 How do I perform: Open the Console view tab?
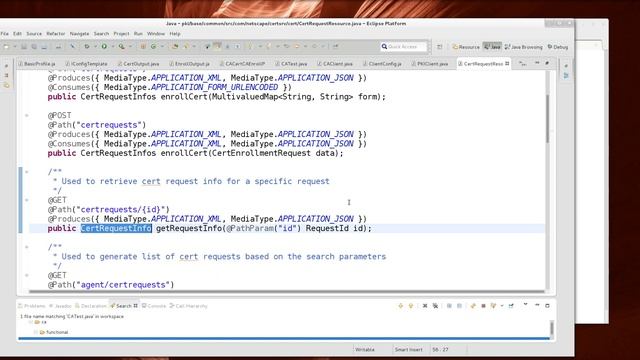pyautogui.click(x=154, y=306)
